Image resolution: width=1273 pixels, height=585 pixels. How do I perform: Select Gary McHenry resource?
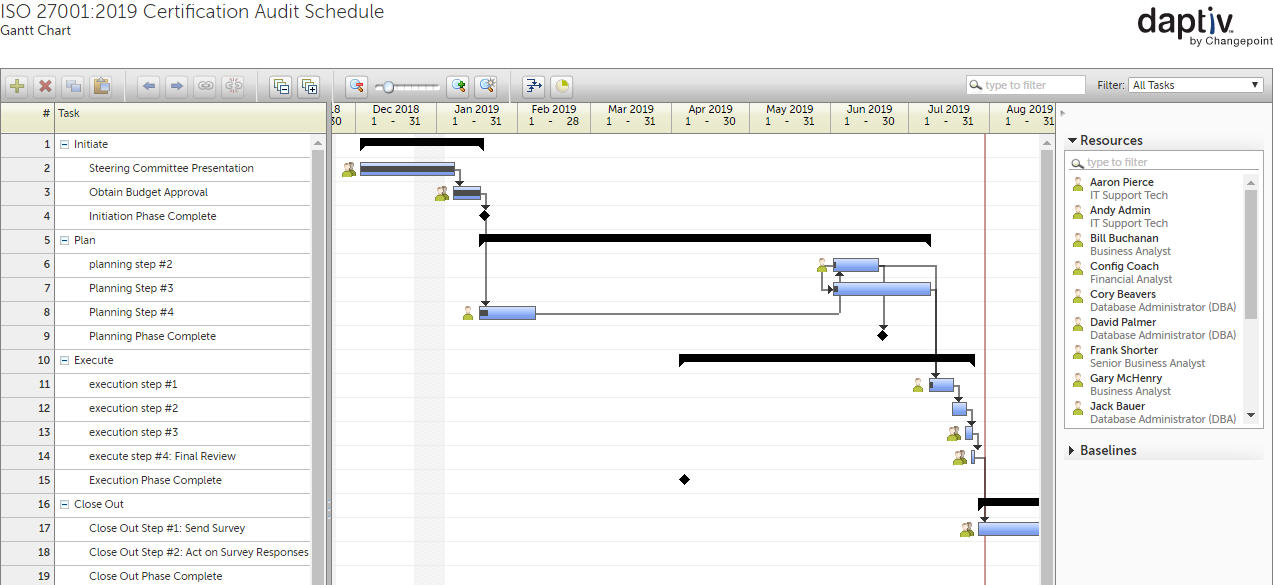[1126, 378]
